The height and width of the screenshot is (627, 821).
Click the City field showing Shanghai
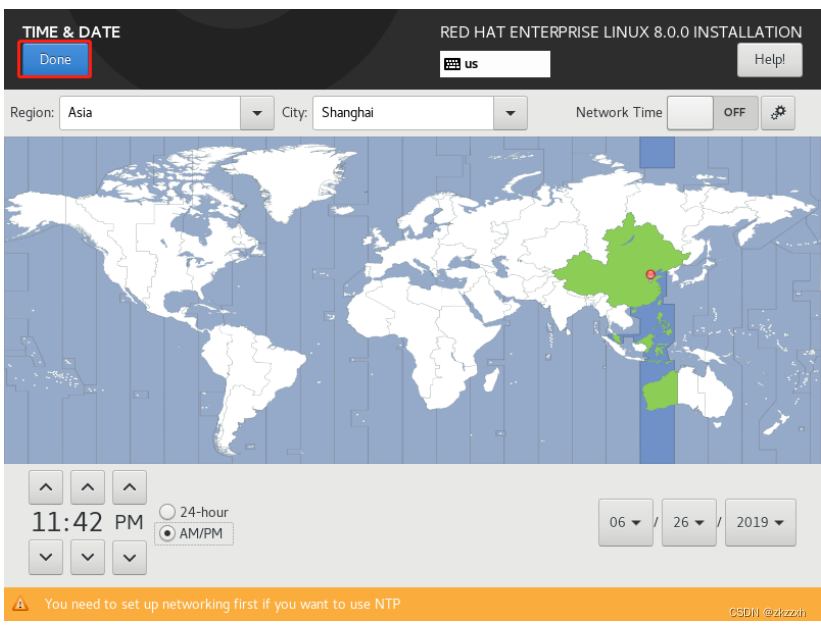(403, 113)
